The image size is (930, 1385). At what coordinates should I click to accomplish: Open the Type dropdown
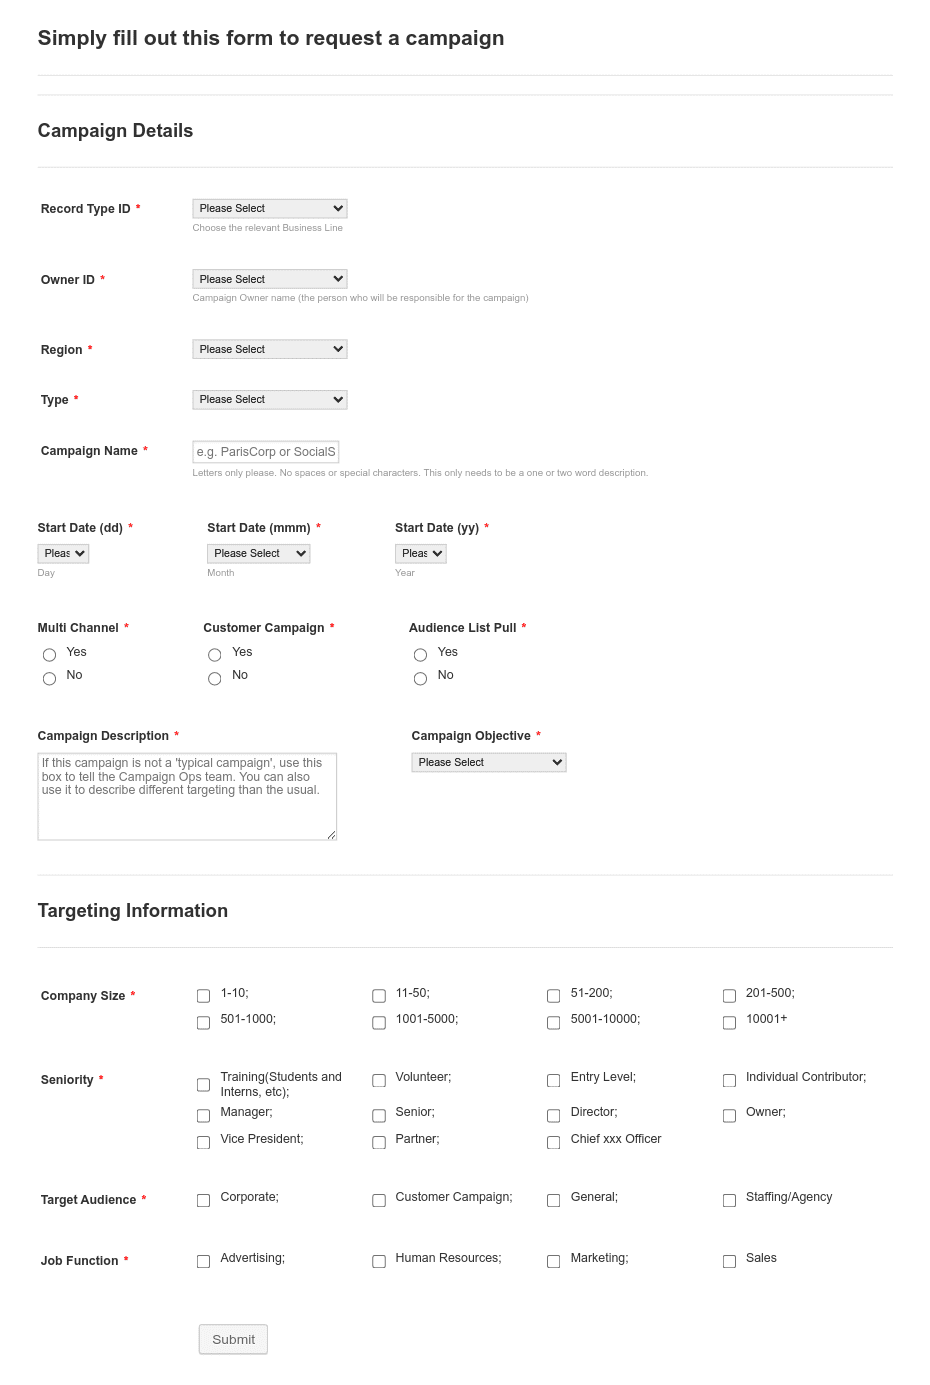tap(269, 399)
